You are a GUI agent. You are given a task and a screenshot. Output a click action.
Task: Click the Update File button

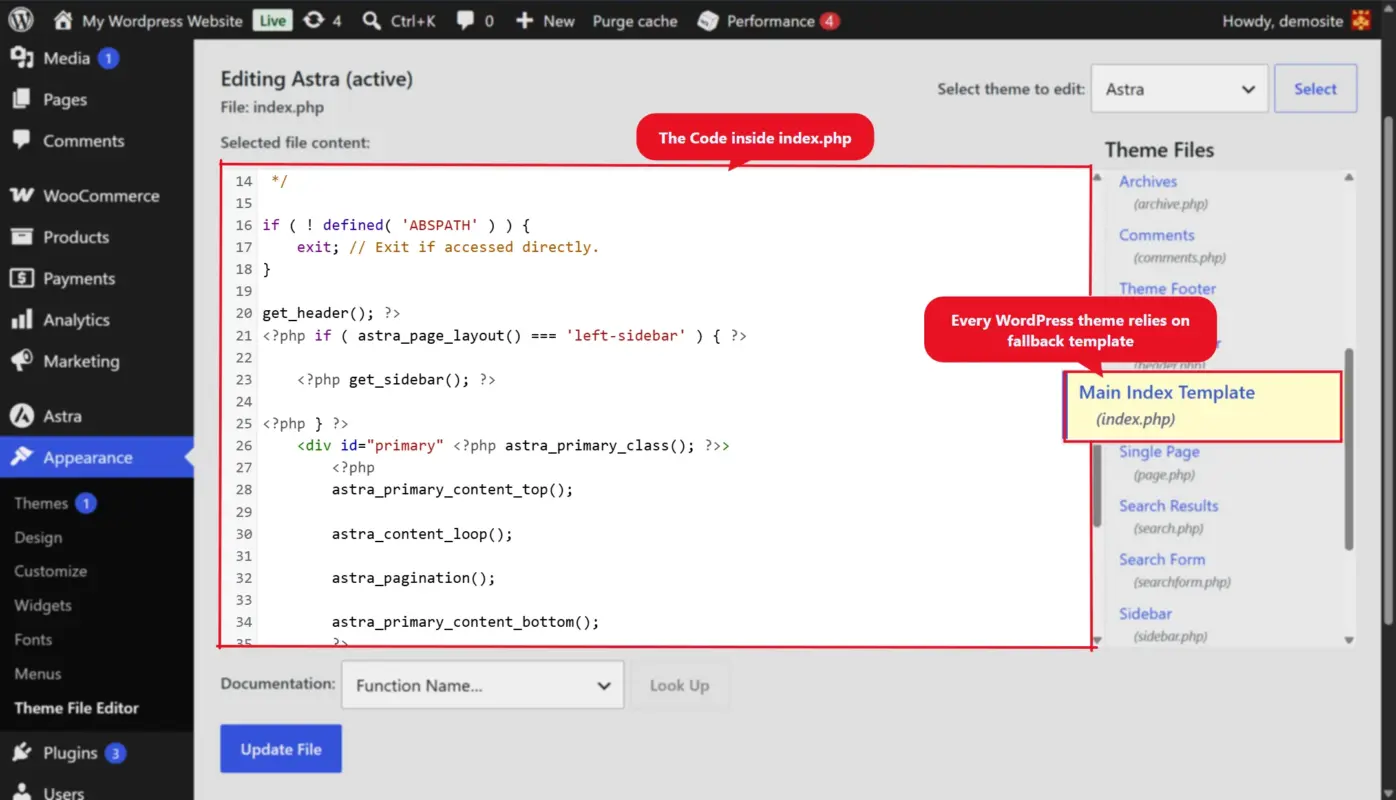281,749
